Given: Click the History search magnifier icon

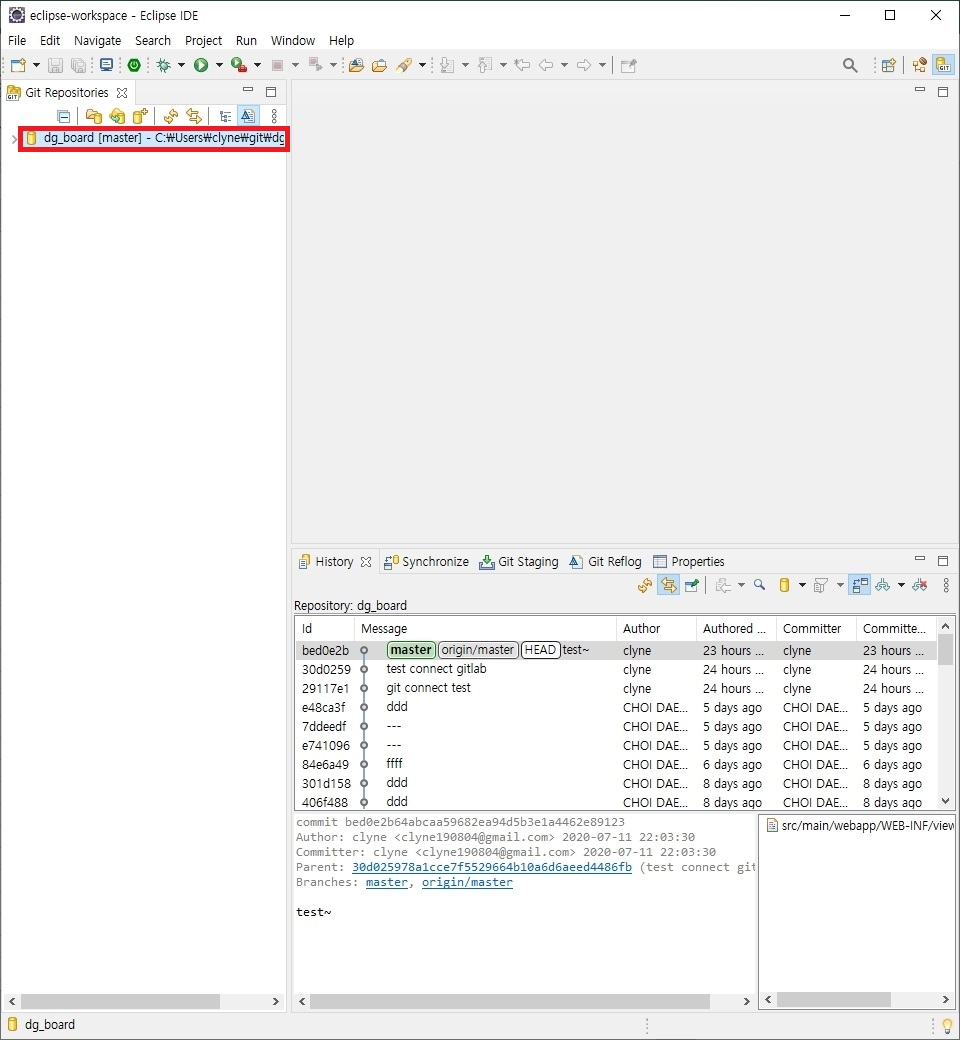Looking at the screenshot, I should pyautogui.click(x=760, y=585).
